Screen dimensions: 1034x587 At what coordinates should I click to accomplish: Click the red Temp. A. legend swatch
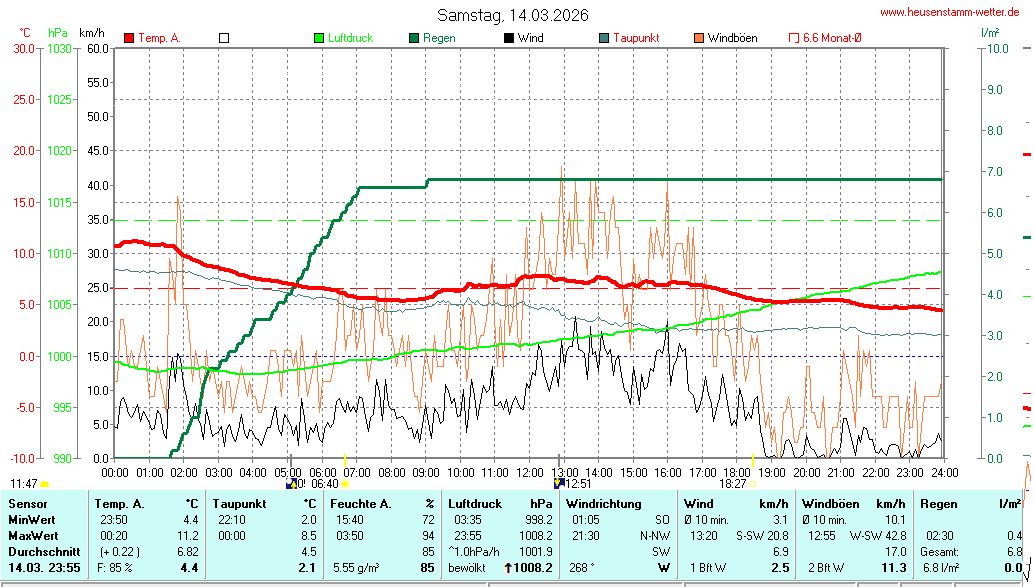(x=129, y=38)
